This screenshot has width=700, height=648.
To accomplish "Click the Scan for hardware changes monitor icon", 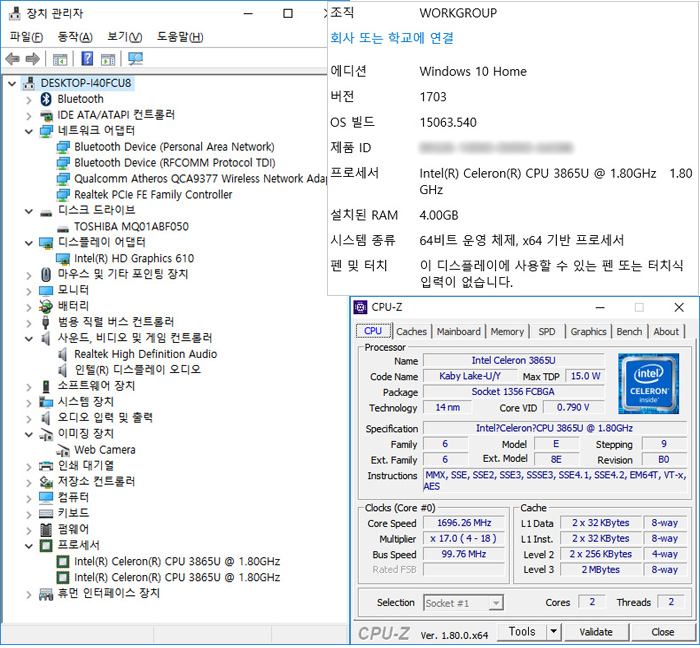I will tap(135, 58).
